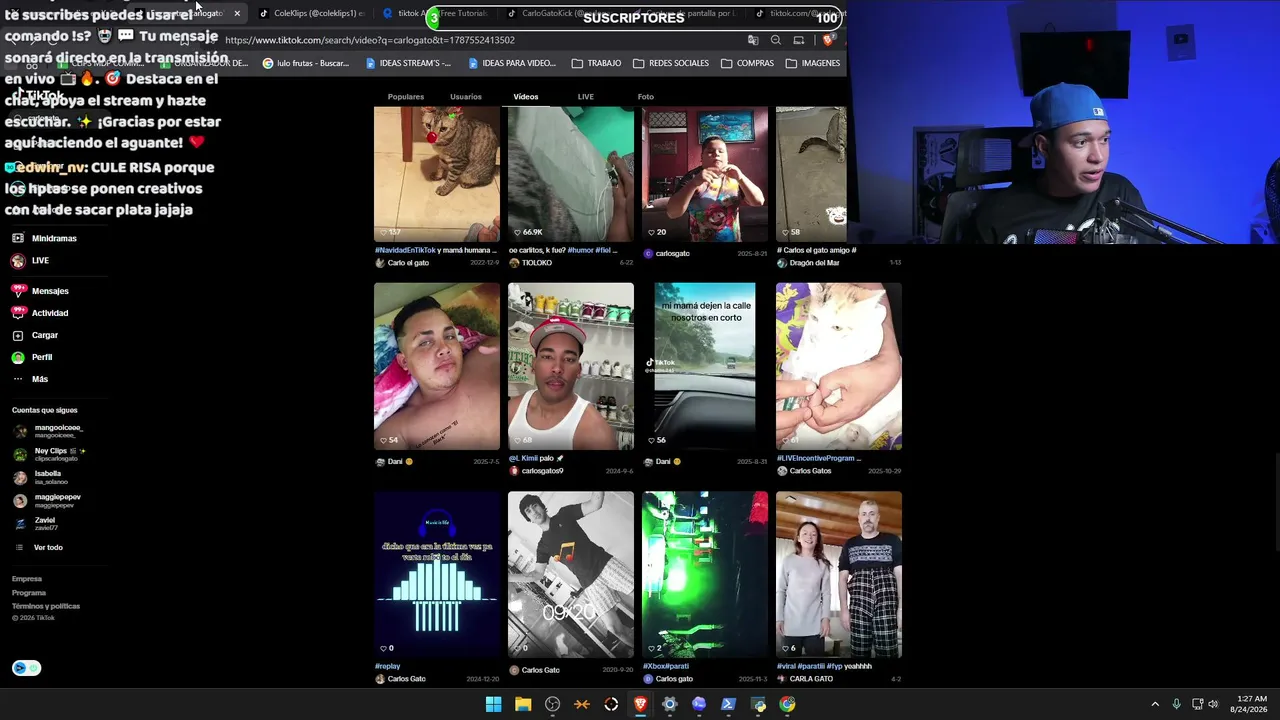Image resolution: width=1280 pixels, height=720 pixels.
Task: Switch to the Usuarios search tab
Action: click(x=466, y=97)
